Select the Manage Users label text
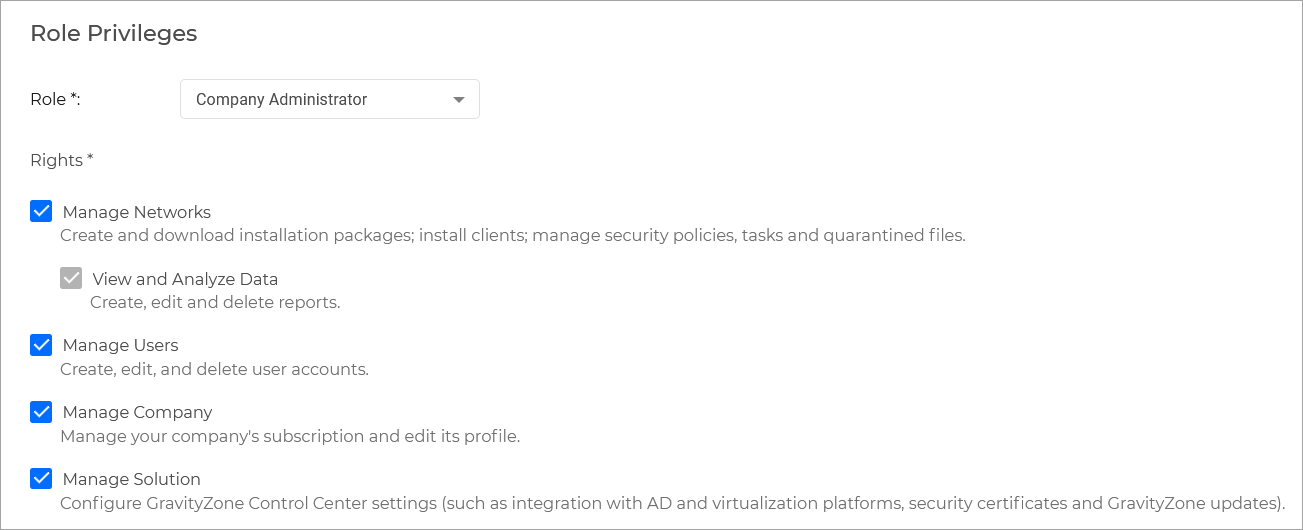The height and width of the screenshot is (530, 1303). [120, 345]
